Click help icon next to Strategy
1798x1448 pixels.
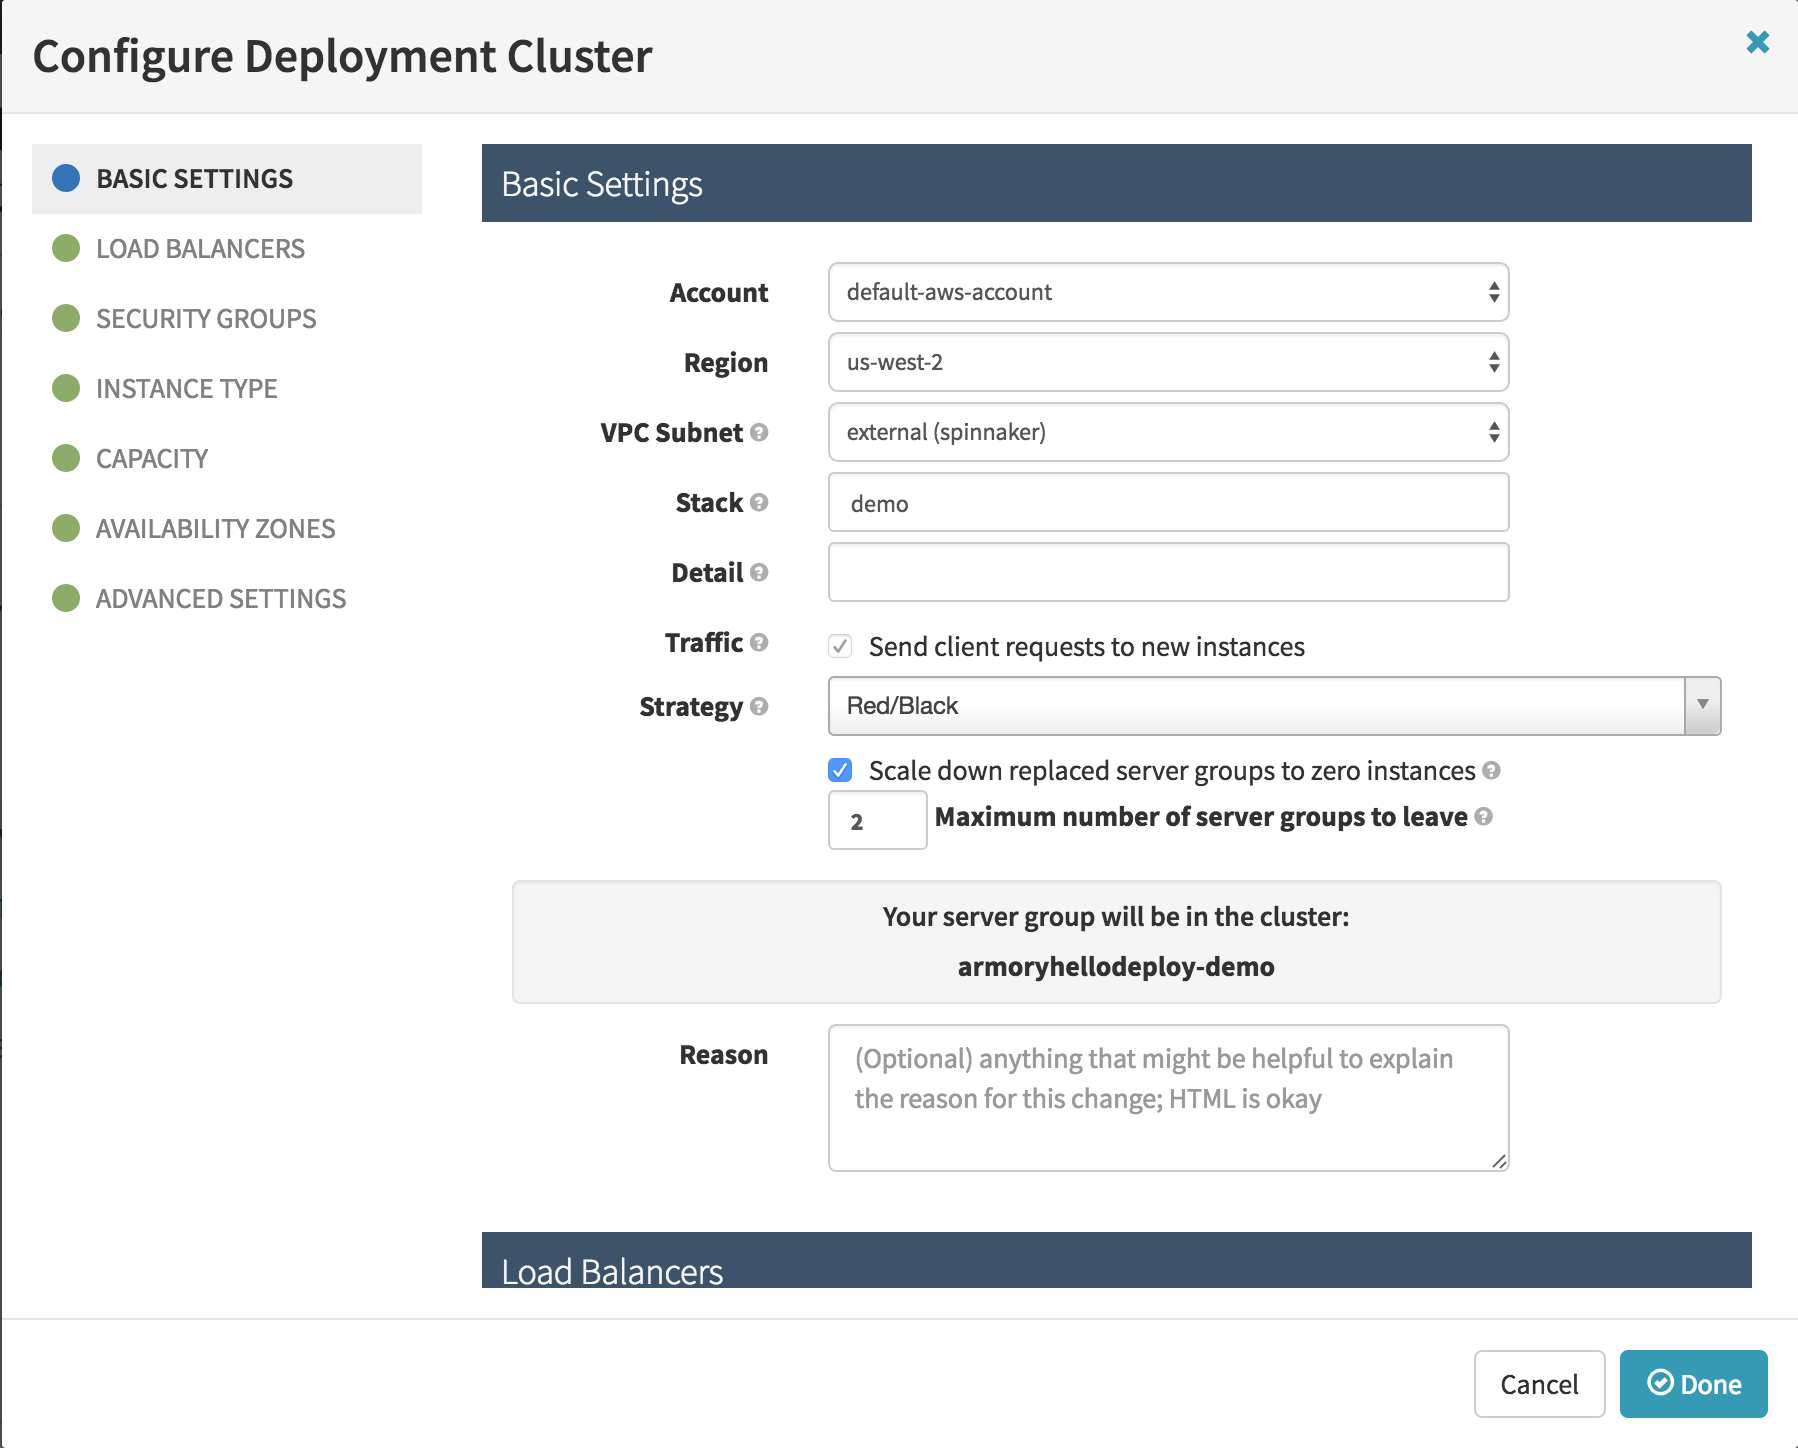coord(759,706)
